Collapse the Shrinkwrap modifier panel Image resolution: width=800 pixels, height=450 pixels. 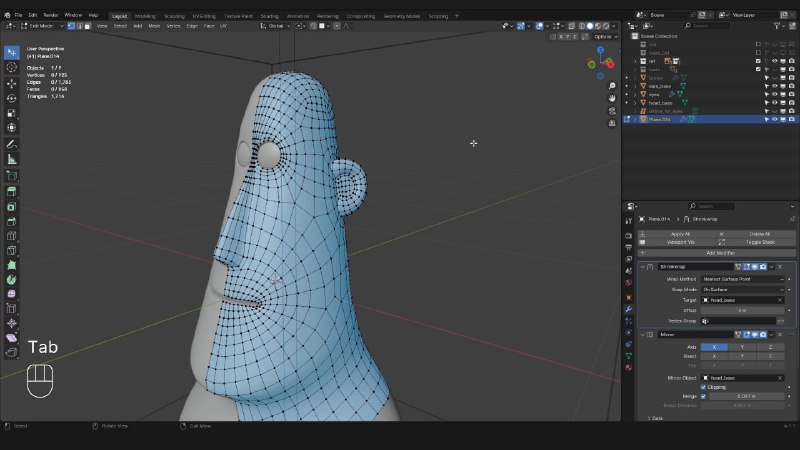642,267
